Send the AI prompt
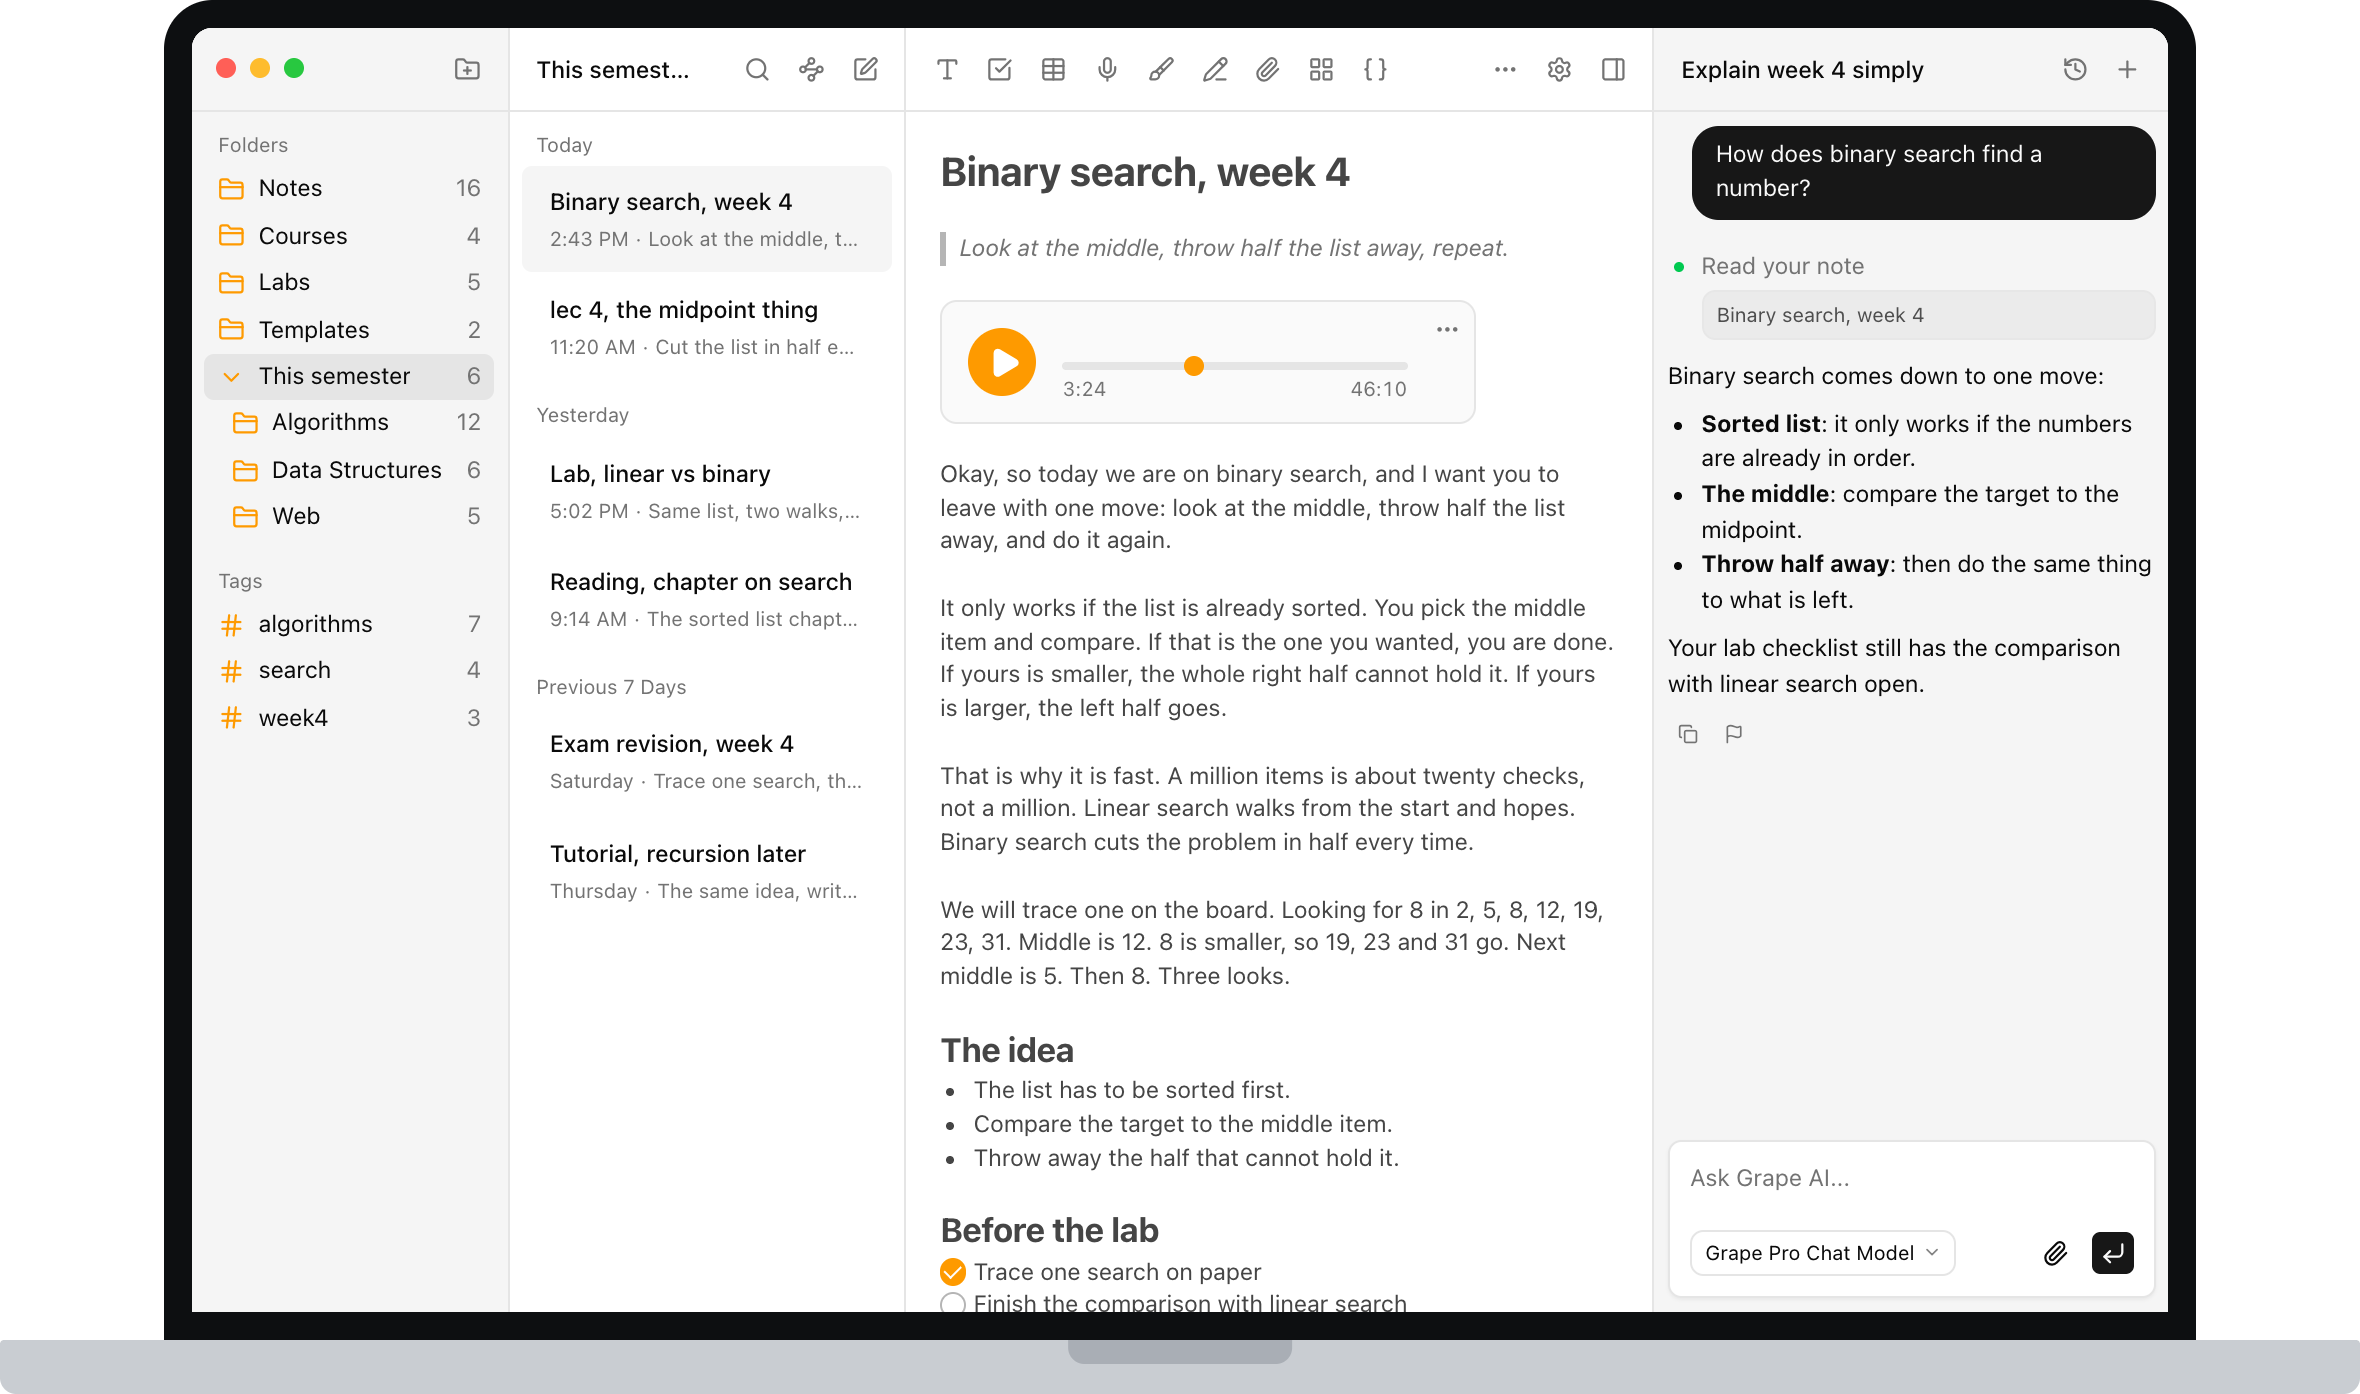The image size is (2360, 1394). [x=2113, y=1253]
